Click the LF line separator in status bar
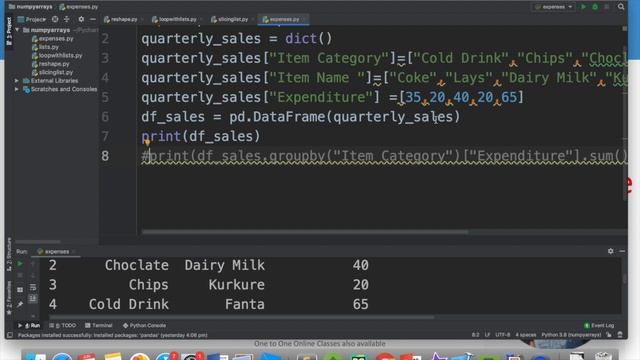 coord(487,335)
